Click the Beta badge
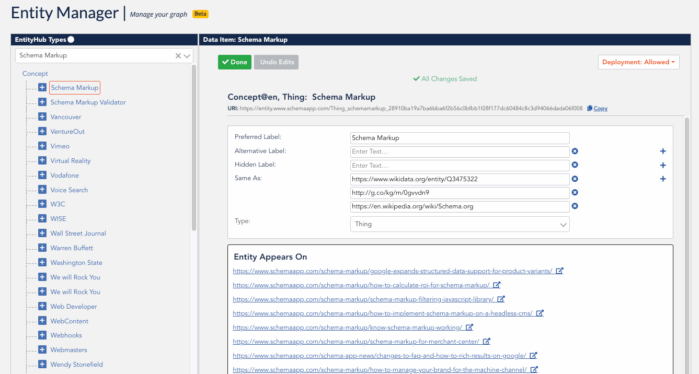Viewport: 699px width, 374px height. (200, 14)
